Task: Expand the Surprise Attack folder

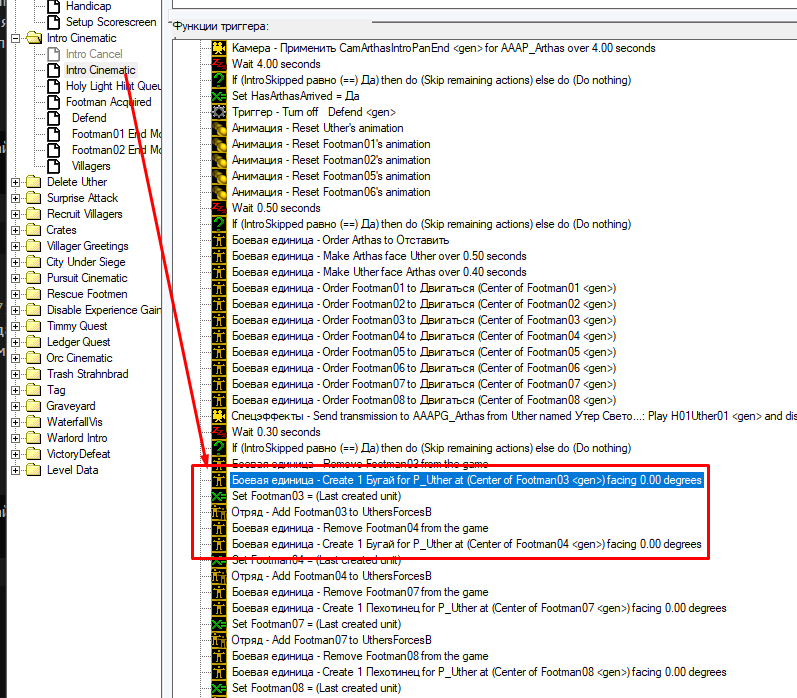Action: coord(16,198)
